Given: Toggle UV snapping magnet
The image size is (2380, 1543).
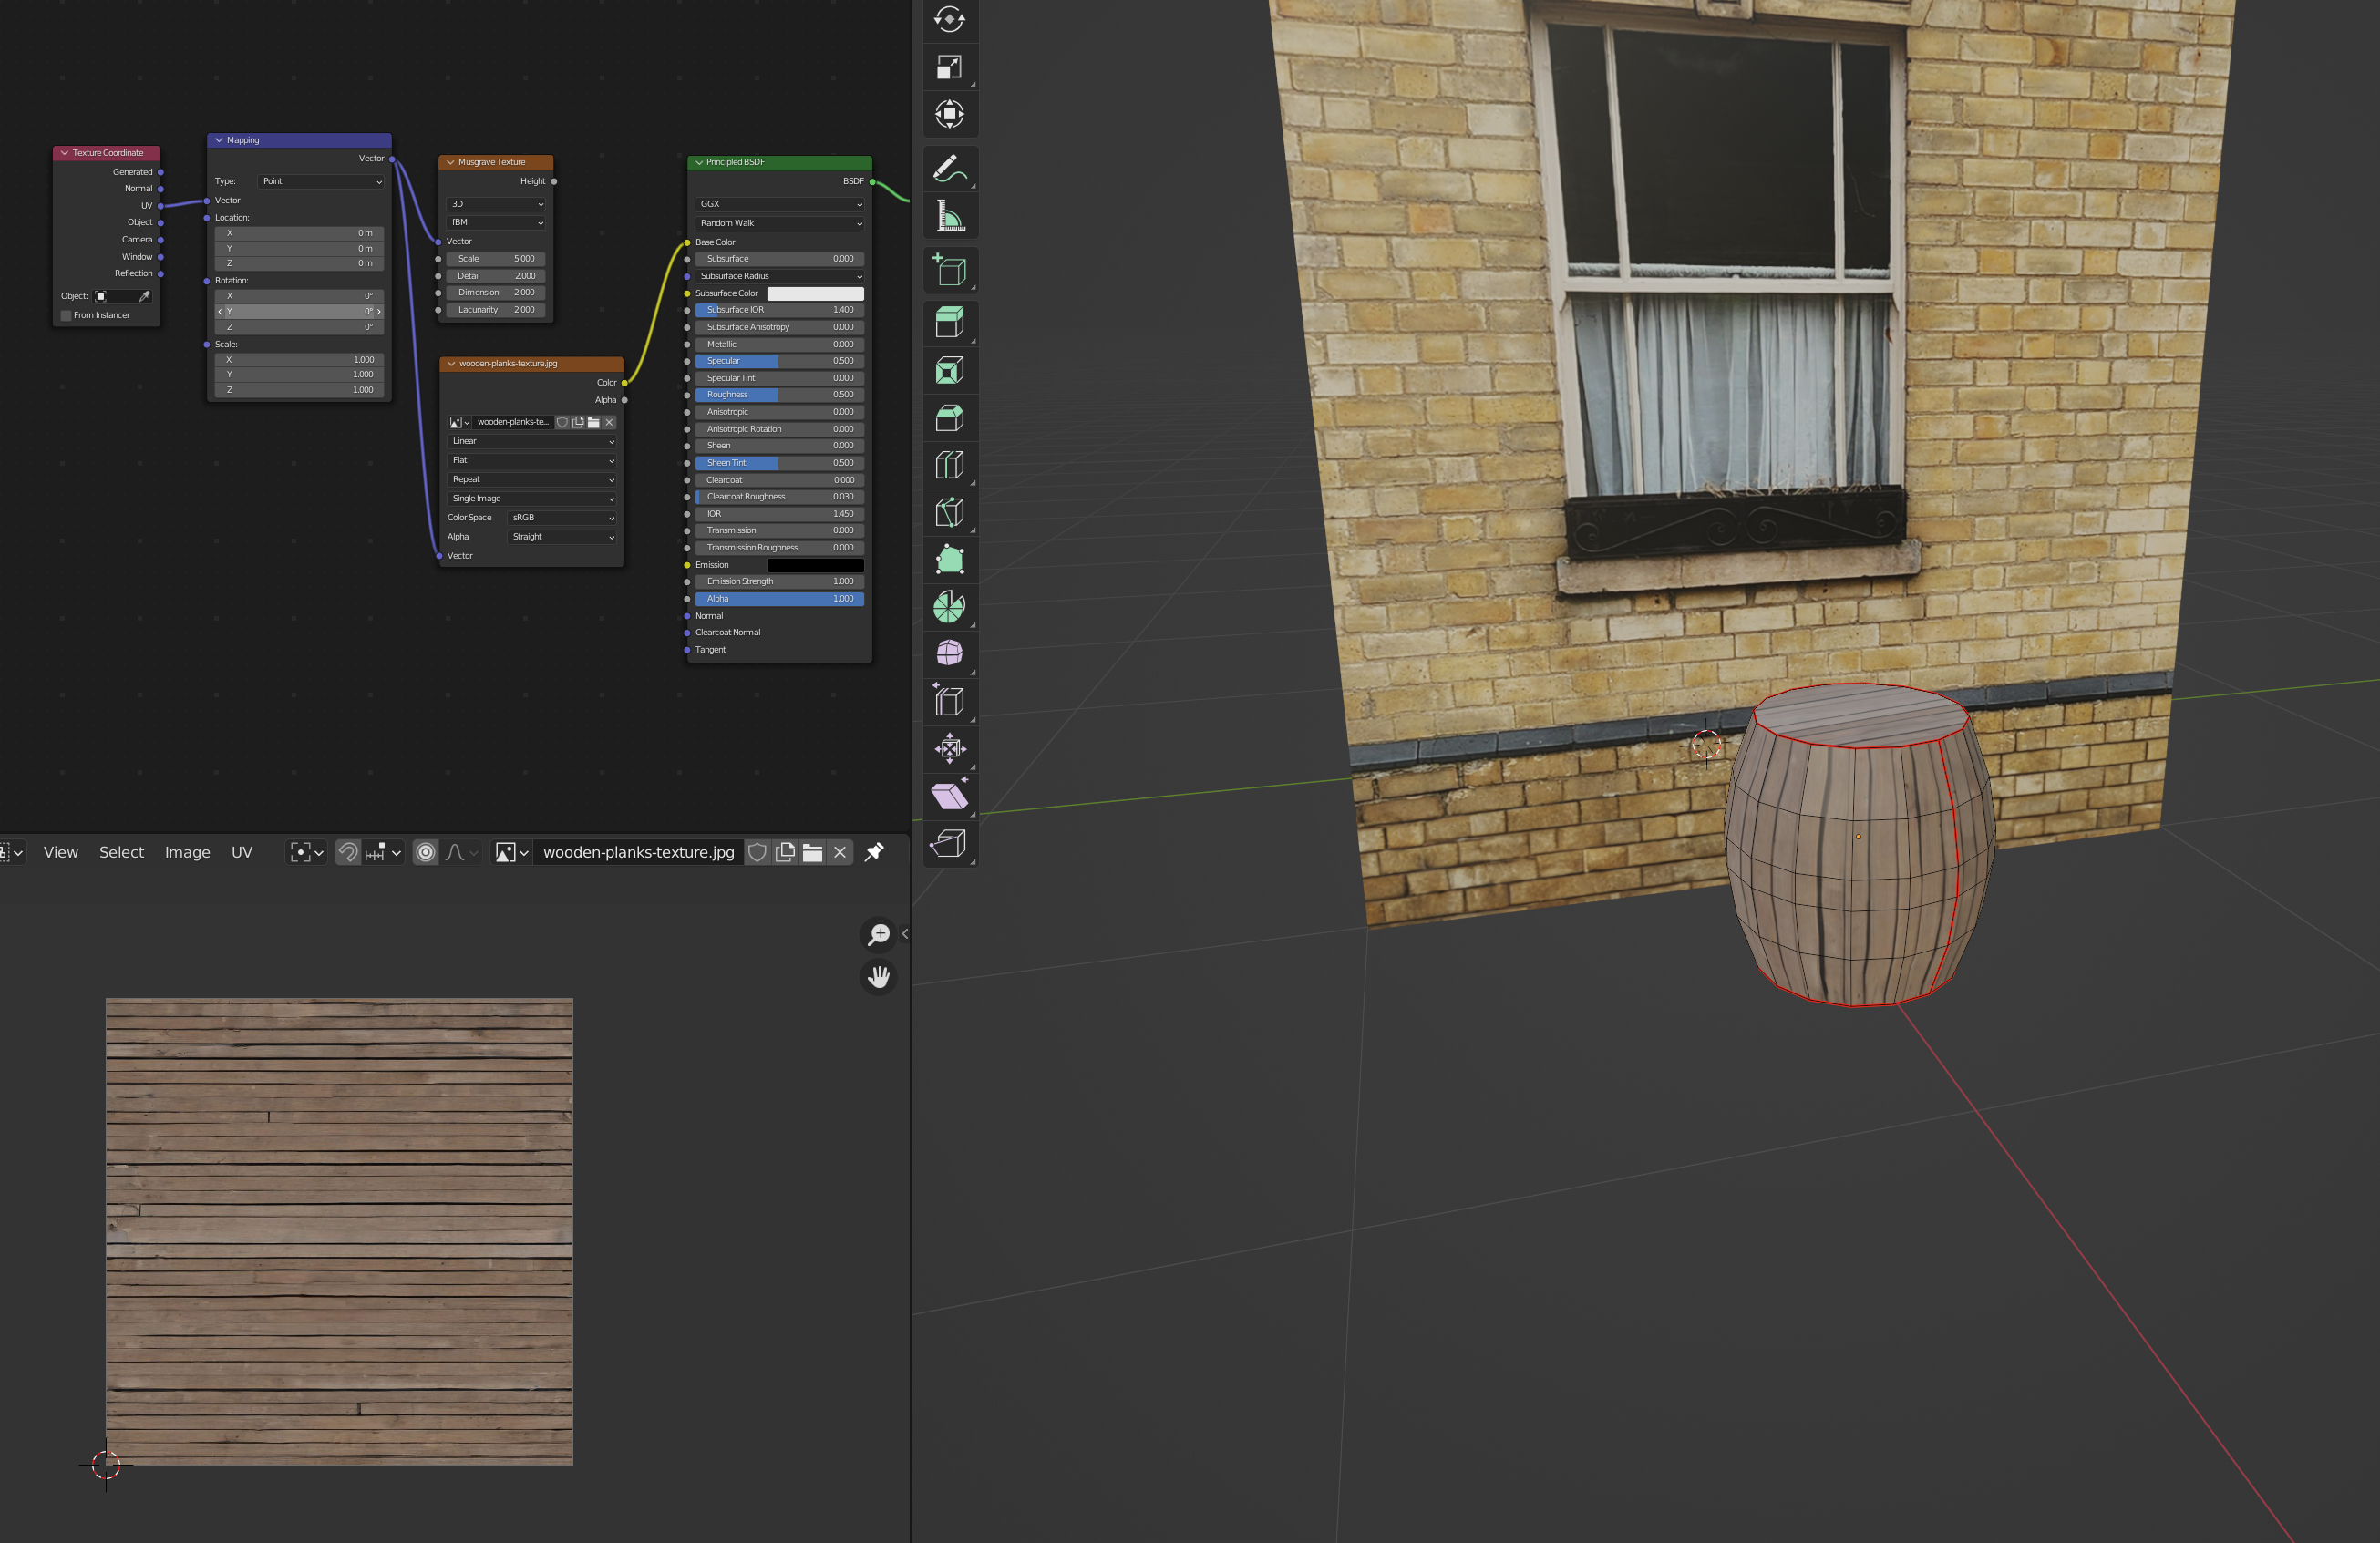Looking at the screenshot, I should click(348, 852).
